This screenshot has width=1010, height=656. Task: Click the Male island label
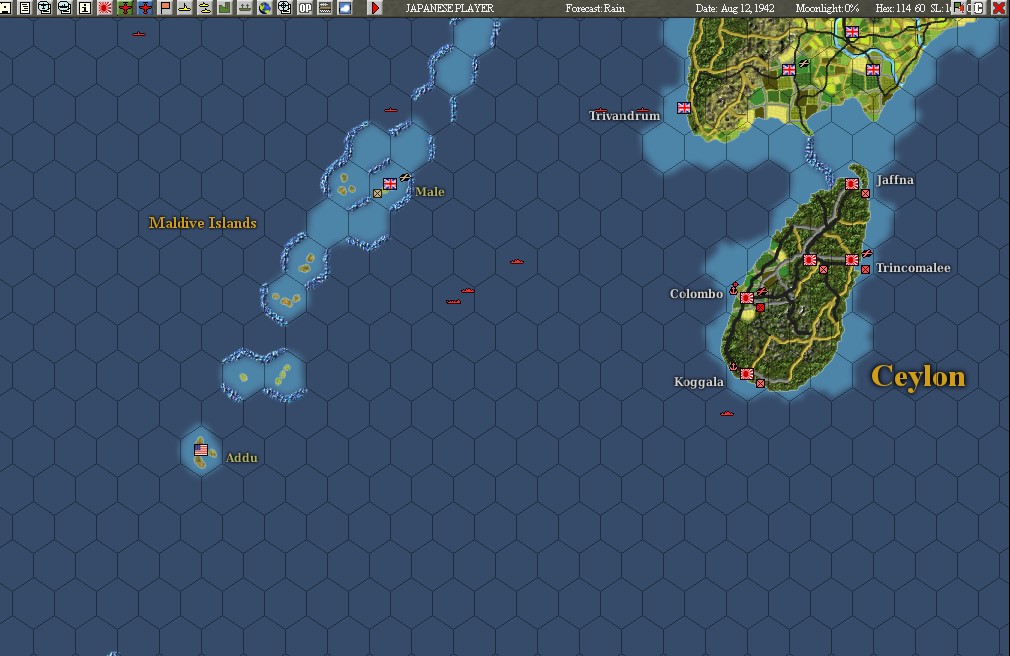click(x=430, y=191)
